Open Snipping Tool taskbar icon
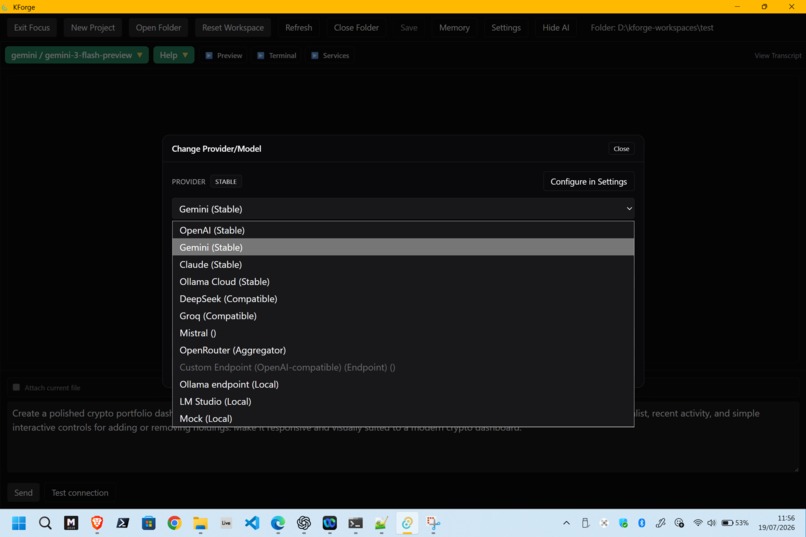The image size is (806, 537). click(x=433, y=523)
